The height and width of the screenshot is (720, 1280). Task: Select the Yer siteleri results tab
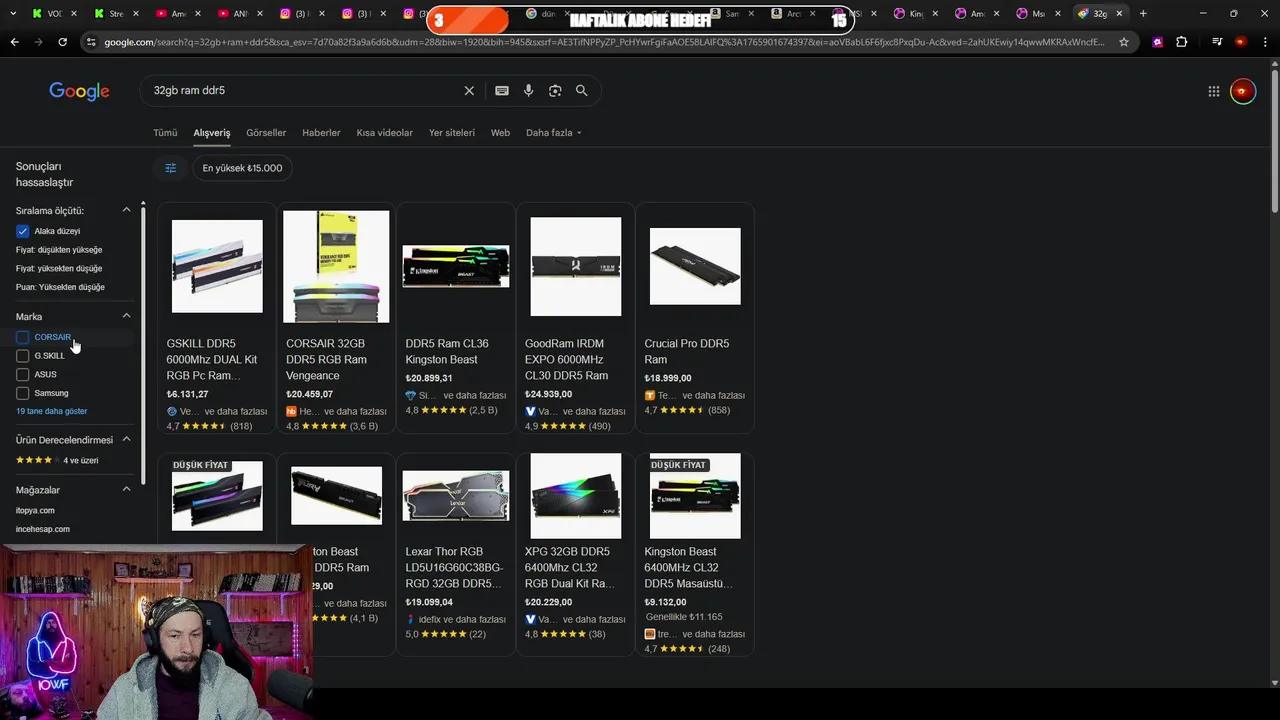pyautogui.click(x=452, y=133)
